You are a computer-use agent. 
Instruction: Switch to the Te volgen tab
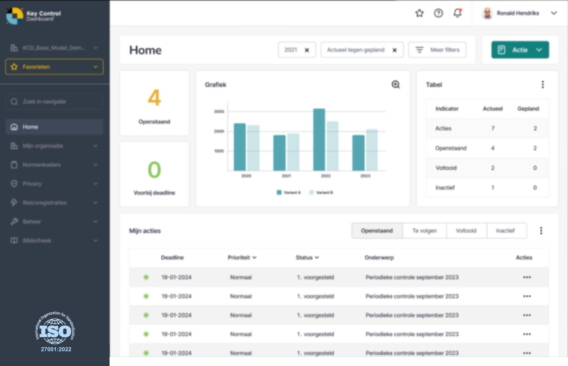[x=424, y=231]
